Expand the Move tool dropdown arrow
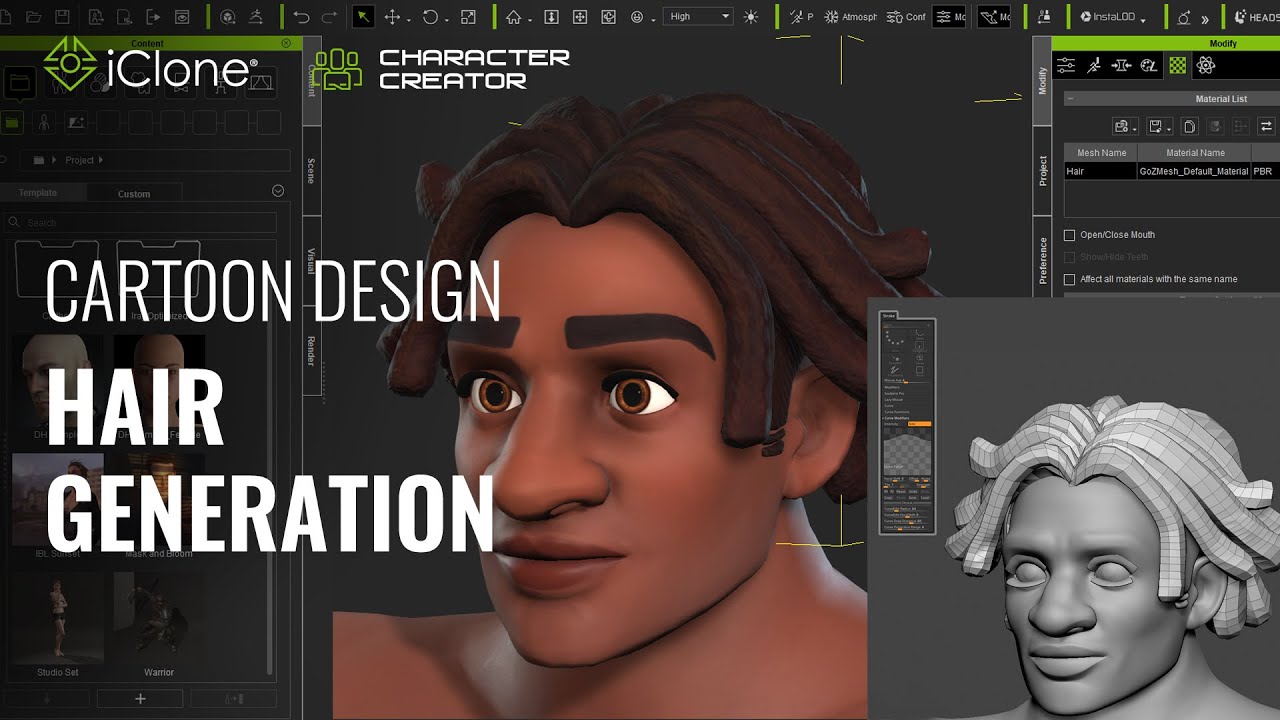1280x720 pixels. click(409, 19)
